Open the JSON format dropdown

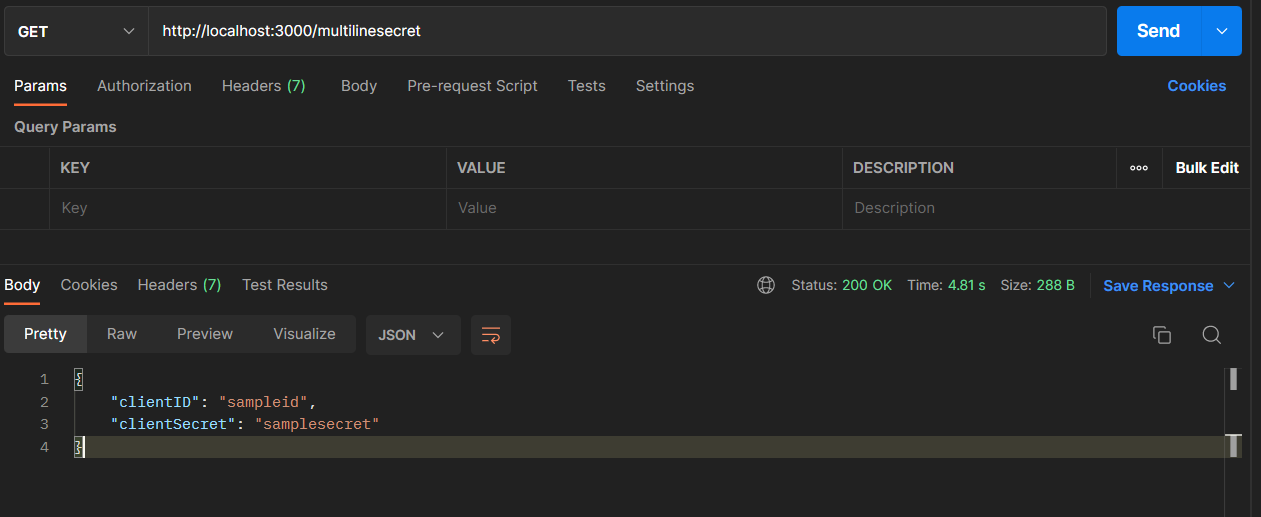pyautogui.click(x=412, y=335)
